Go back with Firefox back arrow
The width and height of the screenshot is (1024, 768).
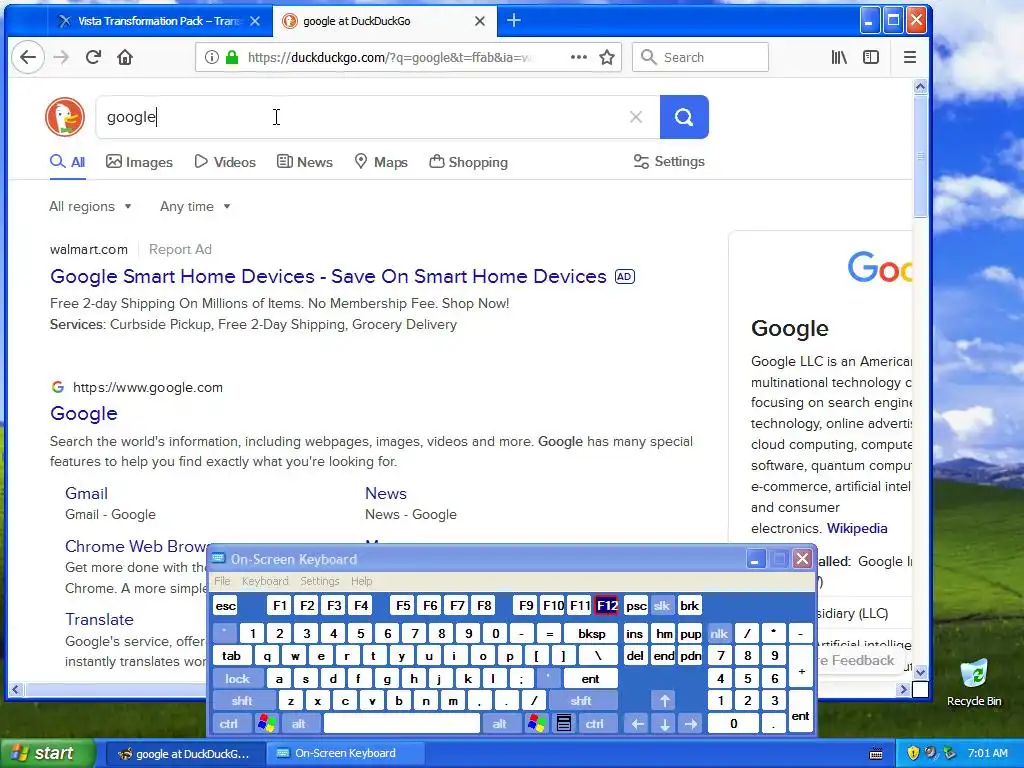(x=28, y=57)
